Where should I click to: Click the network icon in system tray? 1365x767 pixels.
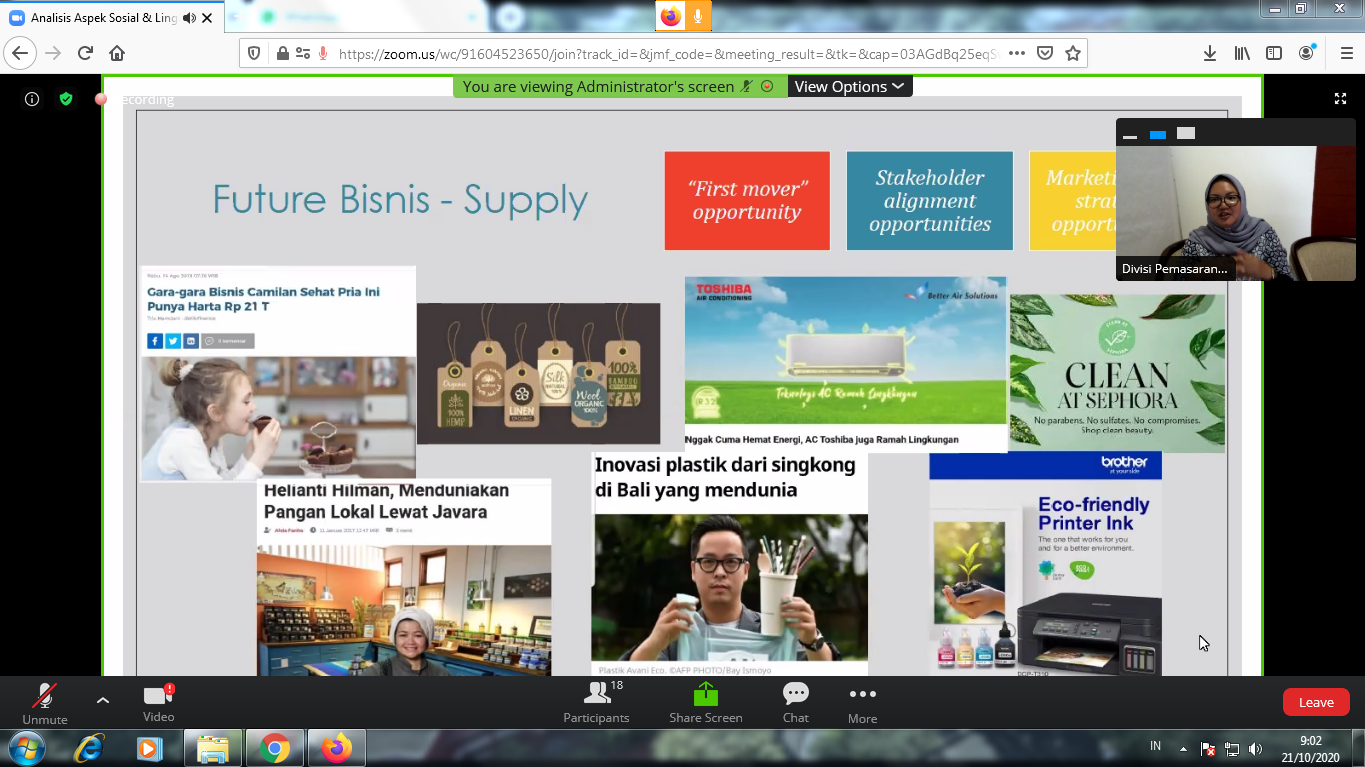pos(1232,748)
